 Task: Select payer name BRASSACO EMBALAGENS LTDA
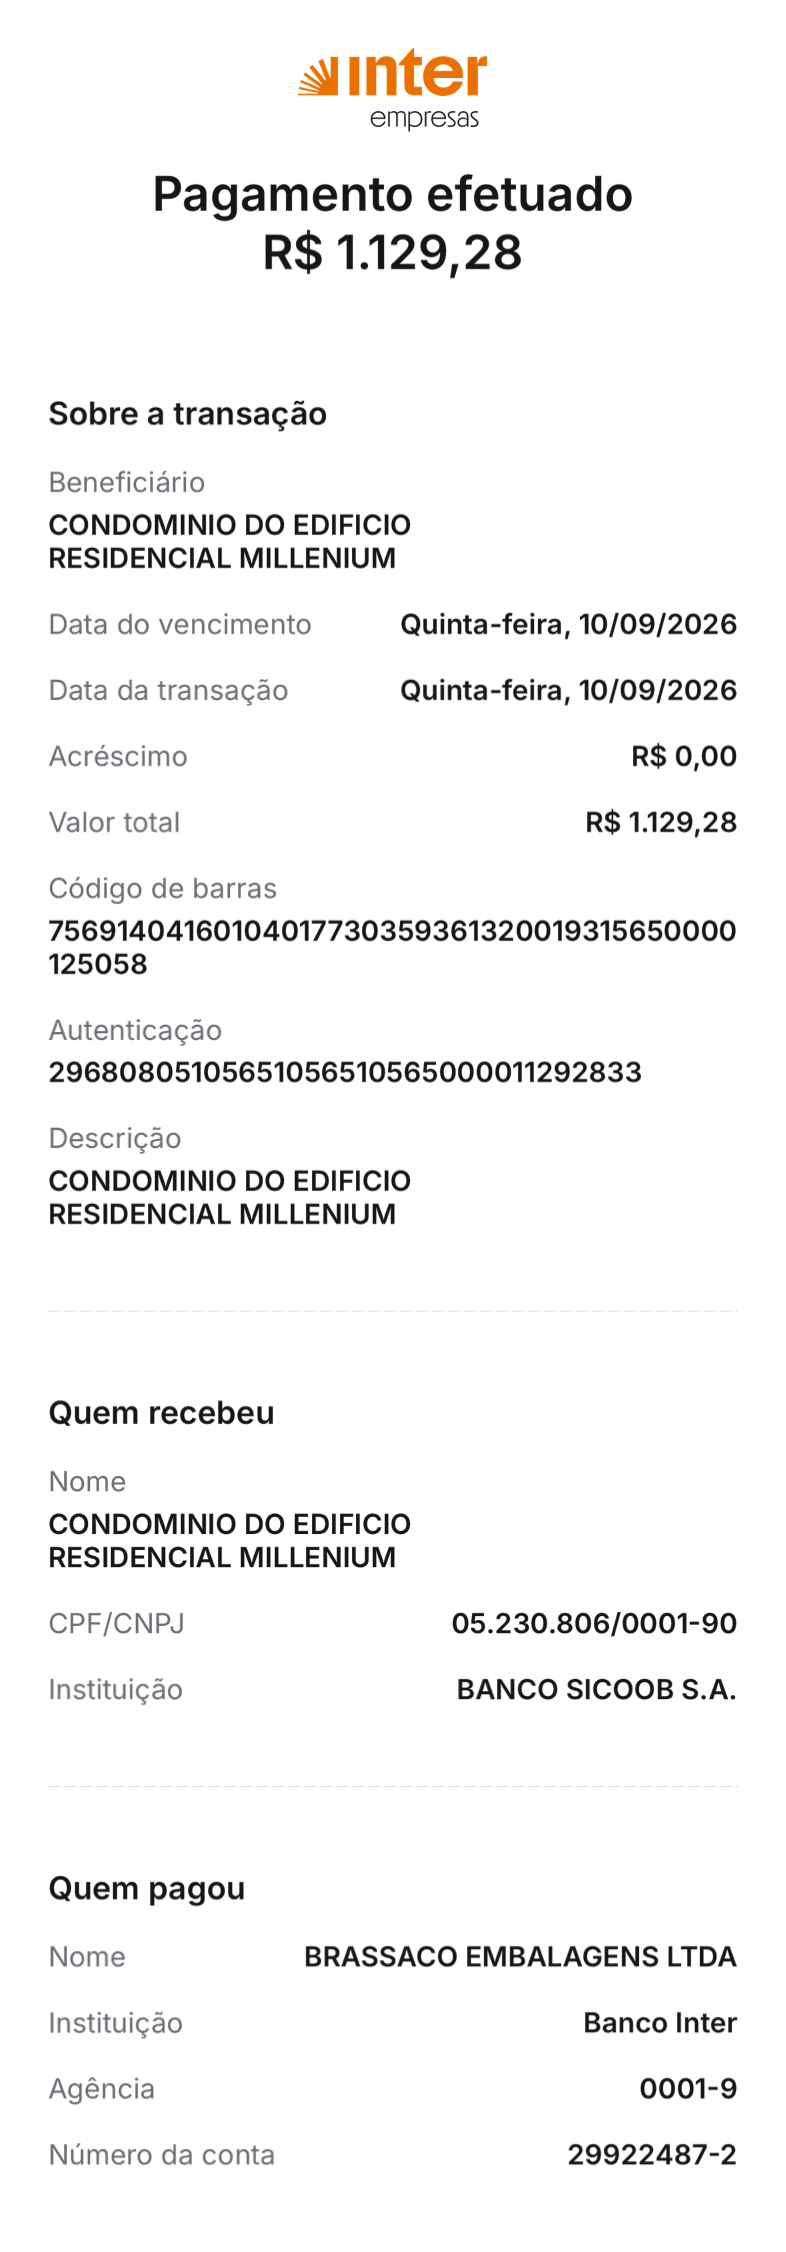pos(520,1957)
